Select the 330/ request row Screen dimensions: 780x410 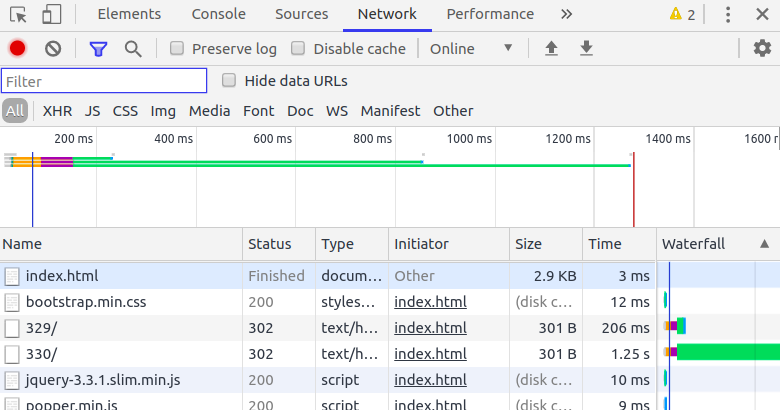327,354
